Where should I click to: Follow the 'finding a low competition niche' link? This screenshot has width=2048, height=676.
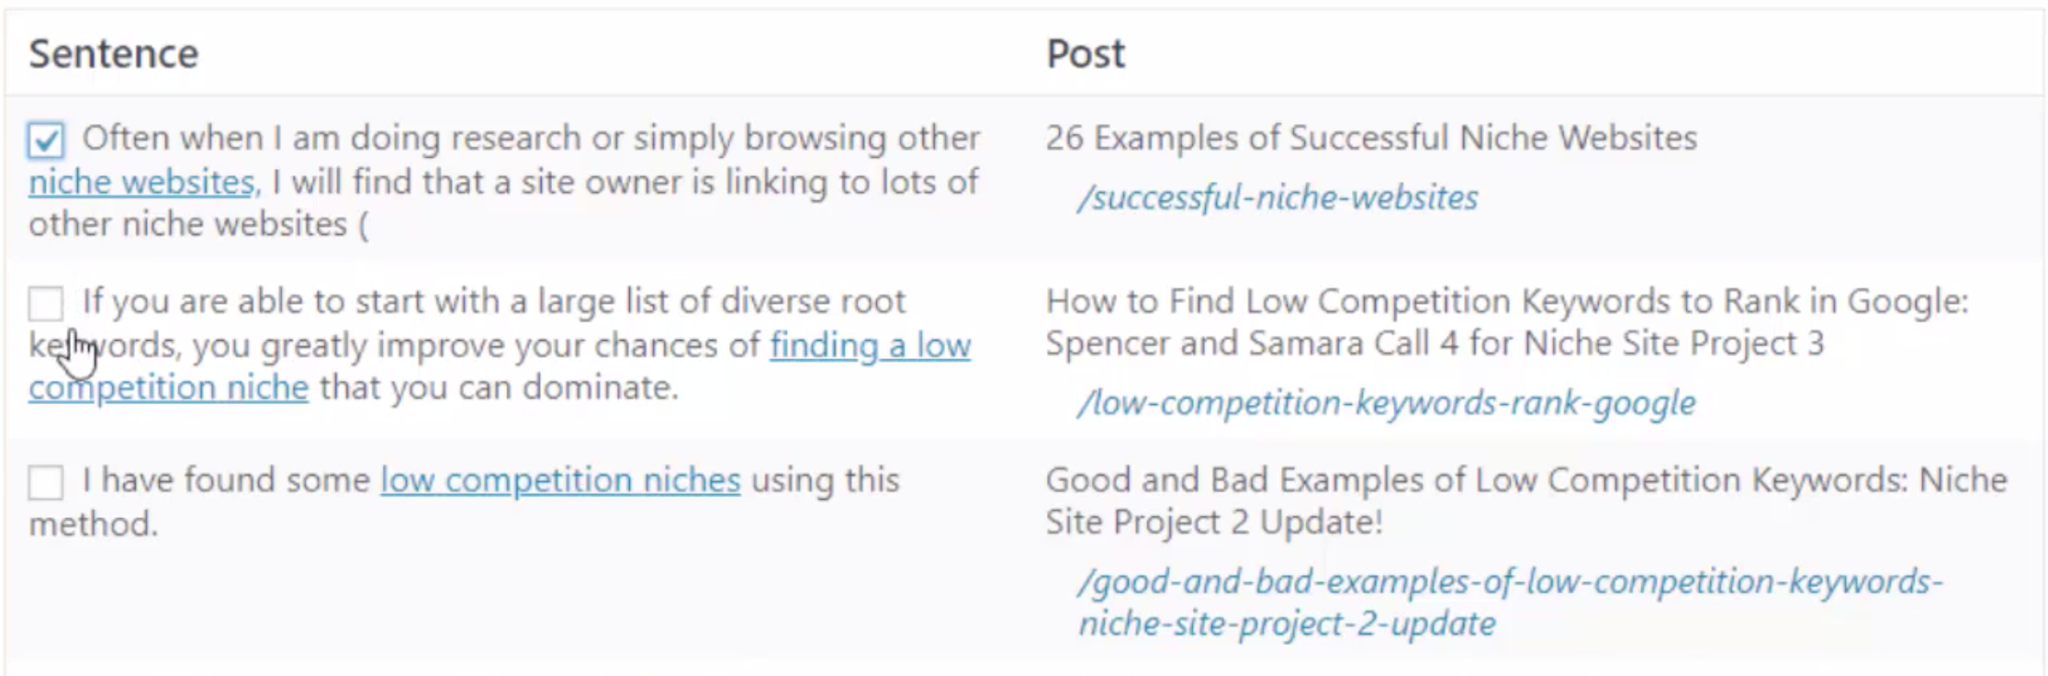[500, 366]
